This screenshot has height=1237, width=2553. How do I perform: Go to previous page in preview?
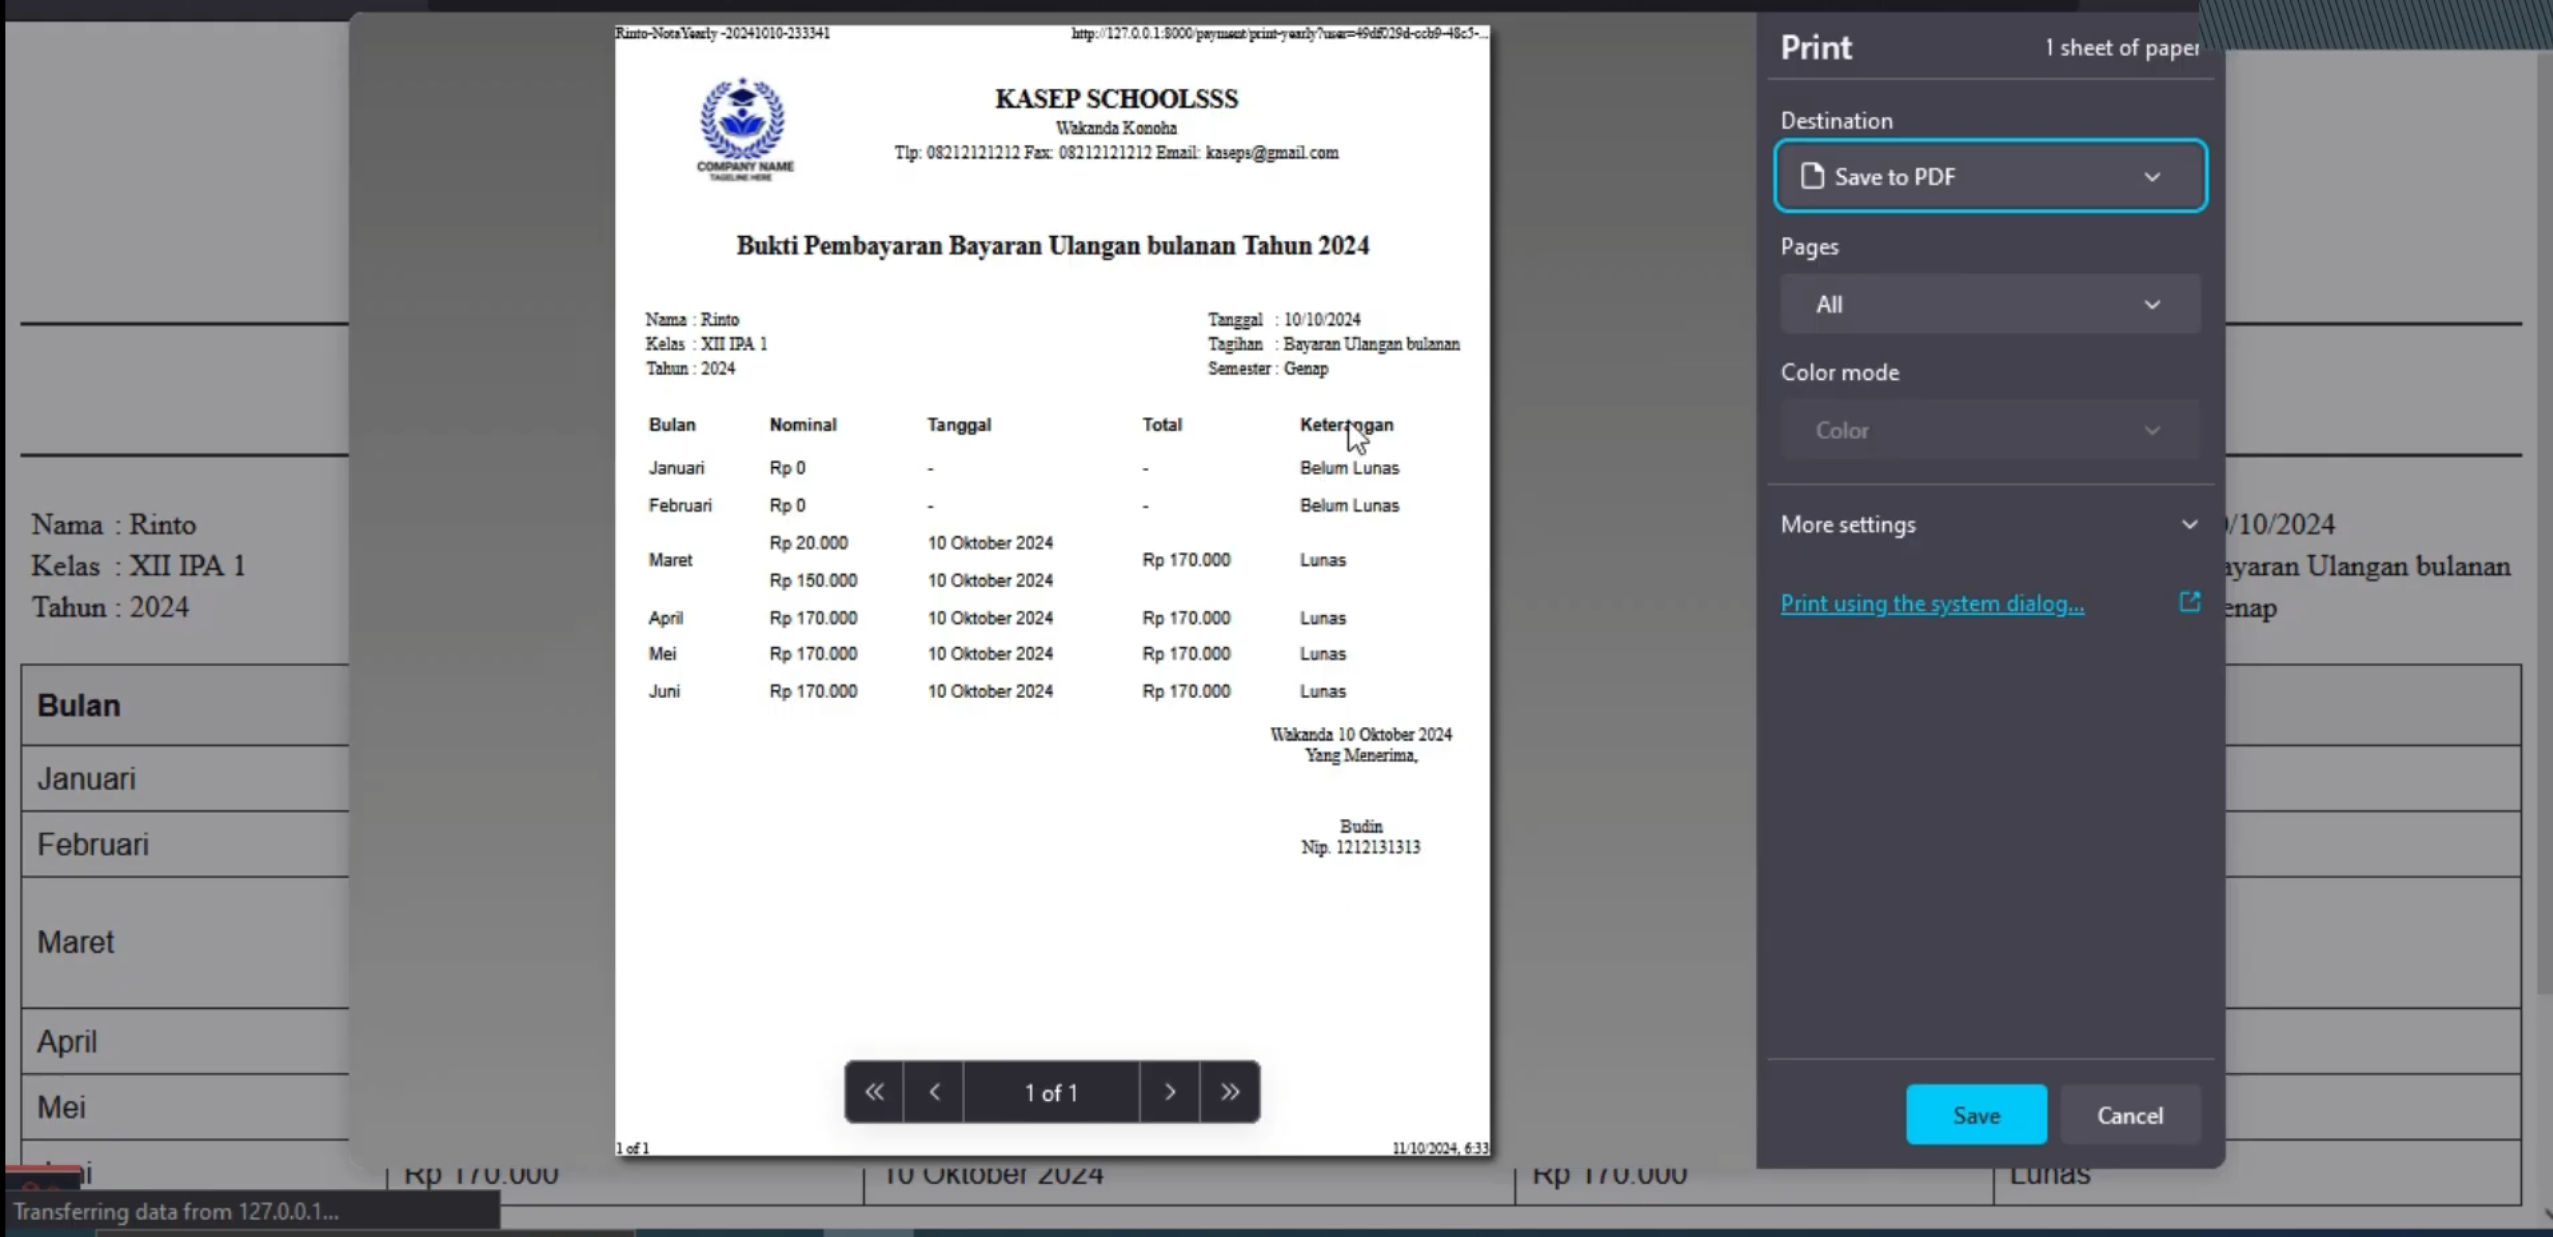pos(934,1092)
